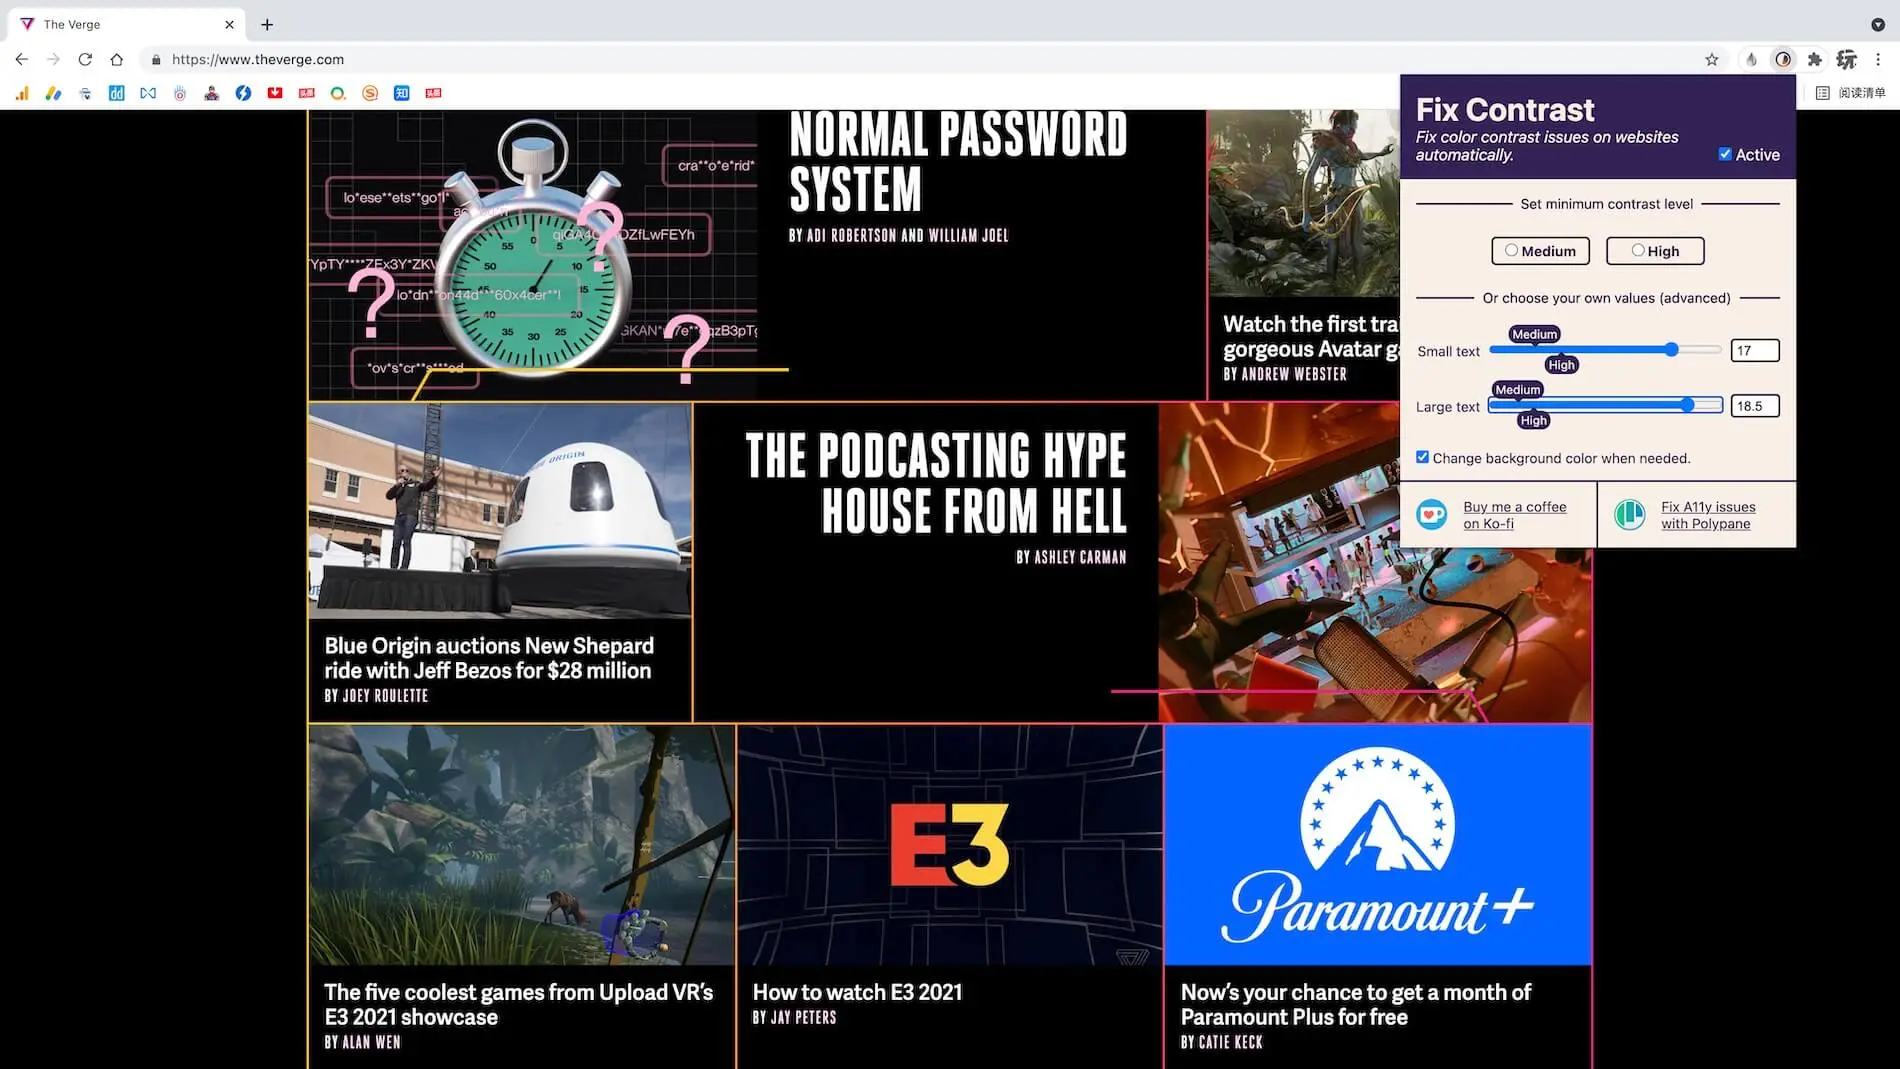Click author name Catie Keck
The height and width of the screenshot is (1069, 1900).
point(1230,1043)
